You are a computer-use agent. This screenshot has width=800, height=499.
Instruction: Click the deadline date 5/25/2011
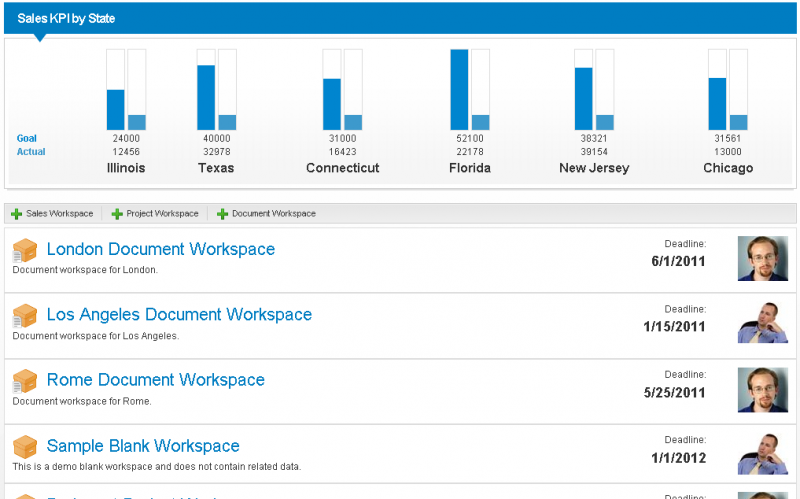[674, 392]
